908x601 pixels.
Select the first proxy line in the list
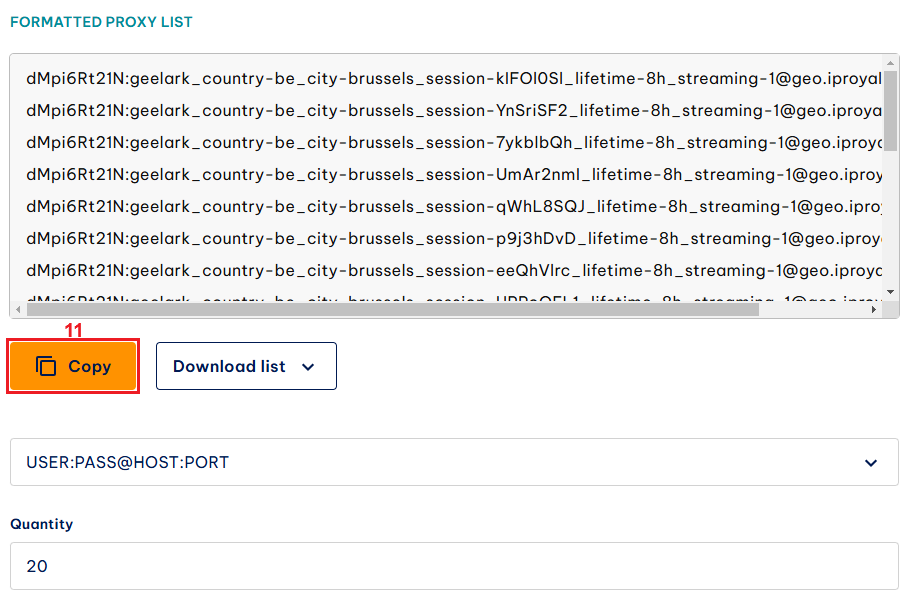click(x=450, y=78)
